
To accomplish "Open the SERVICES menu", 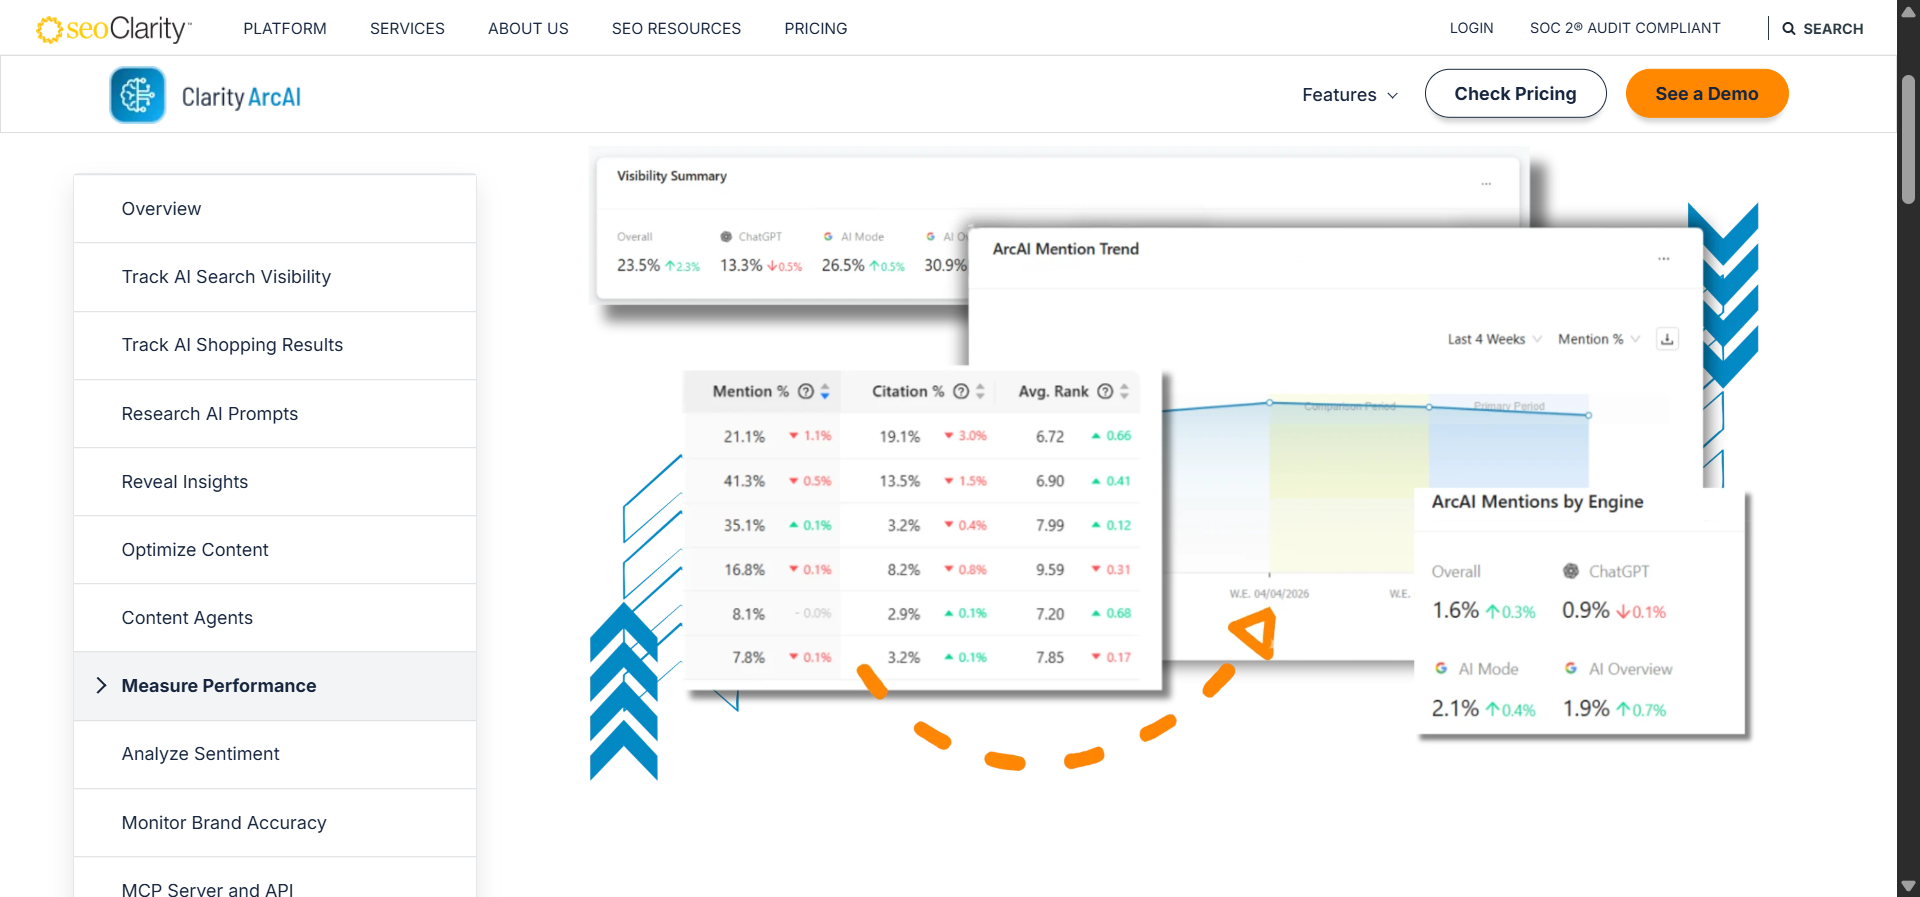I will (x=407, y=29).
